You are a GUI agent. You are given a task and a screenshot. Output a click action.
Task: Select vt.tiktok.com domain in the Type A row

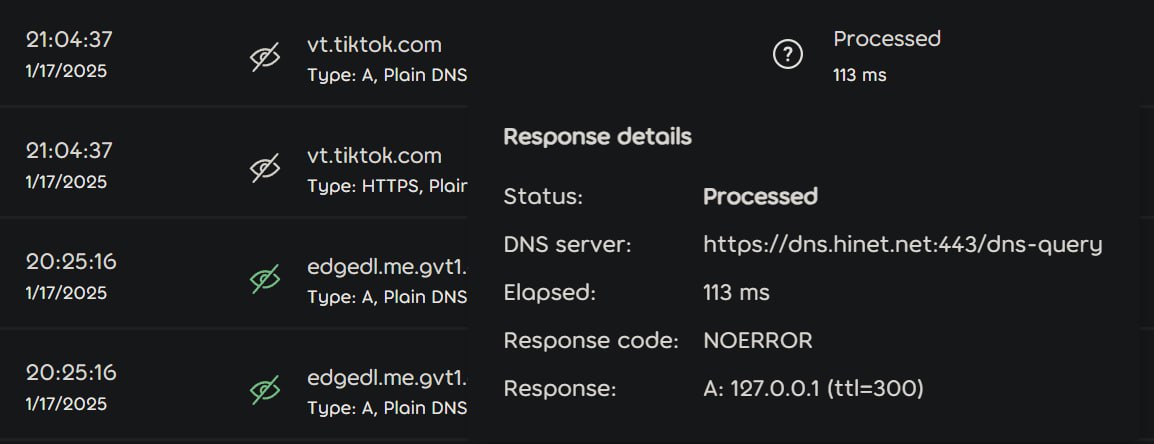(x=374, y=45)
